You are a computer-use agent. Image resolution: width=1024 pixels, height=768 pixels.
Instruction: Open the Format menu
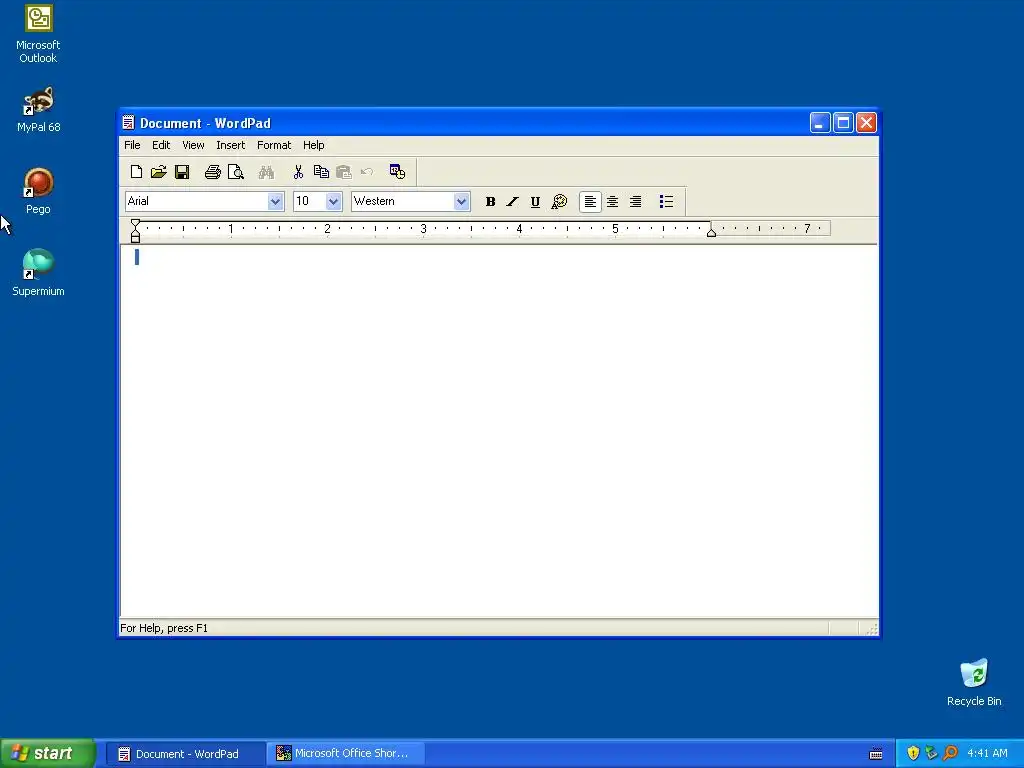click(x=274, y=145)
